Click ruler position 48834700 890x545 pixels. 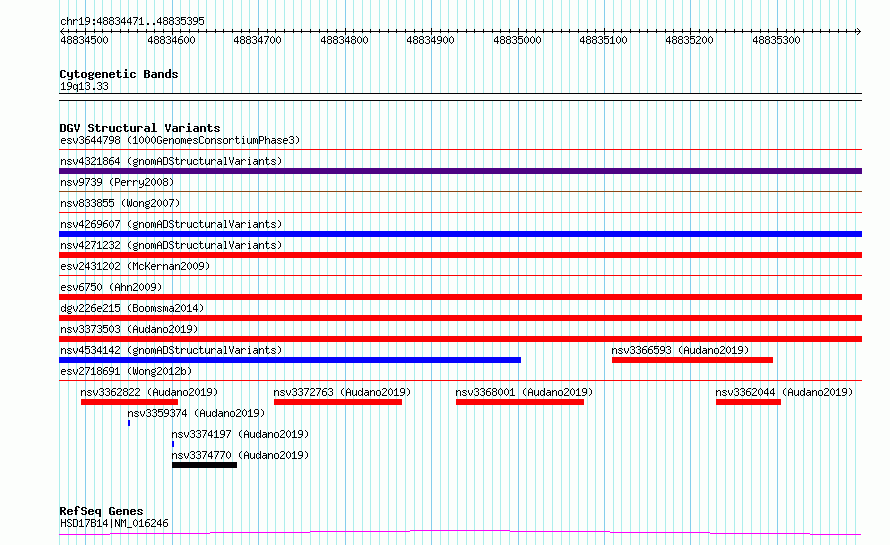[x=258, y=40]
